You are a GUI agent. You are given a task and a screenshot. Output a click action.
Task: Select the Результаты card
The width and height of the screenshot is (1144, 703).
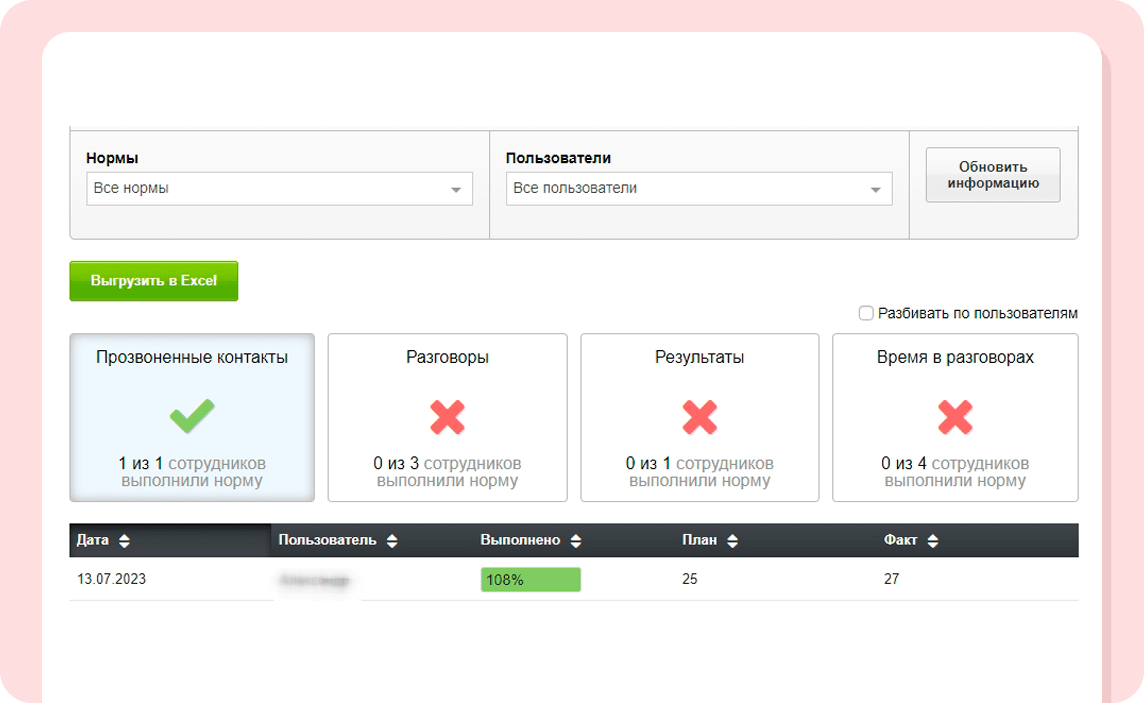point(699,417)
